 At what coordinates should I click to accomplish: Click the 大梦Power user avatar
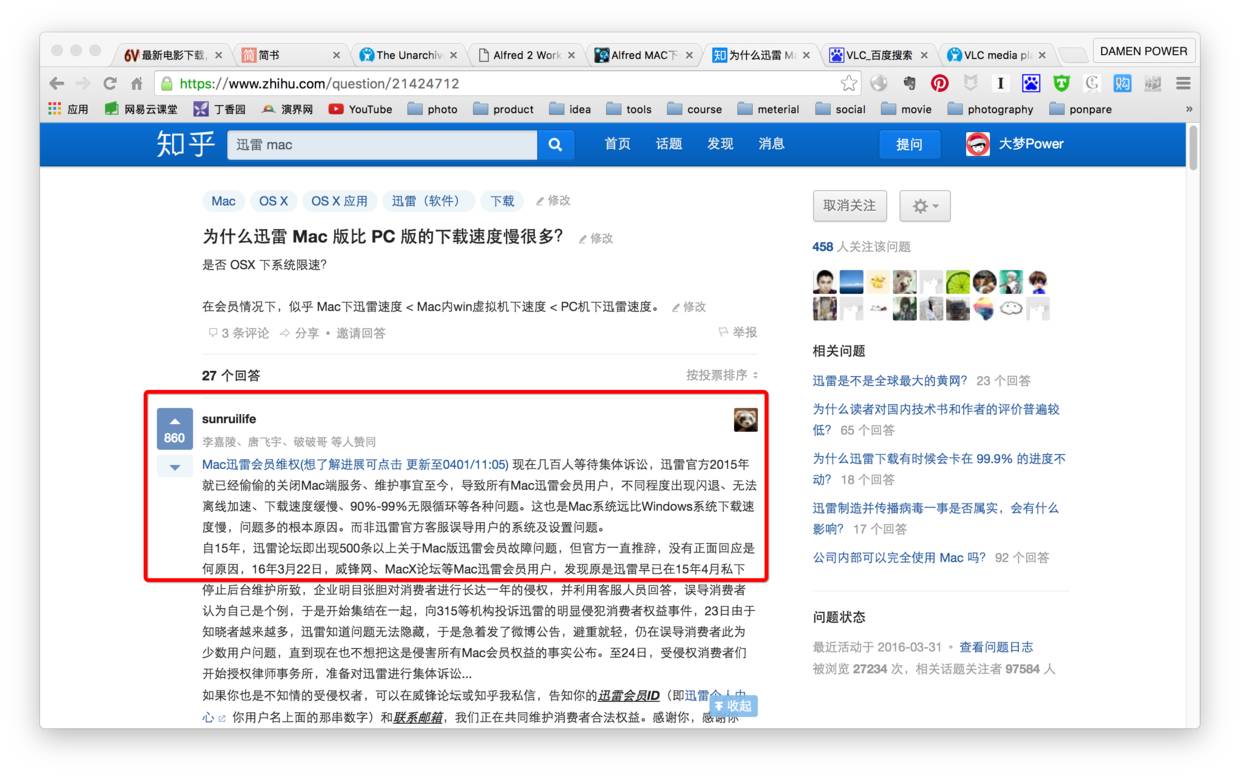tap(978, 144)
